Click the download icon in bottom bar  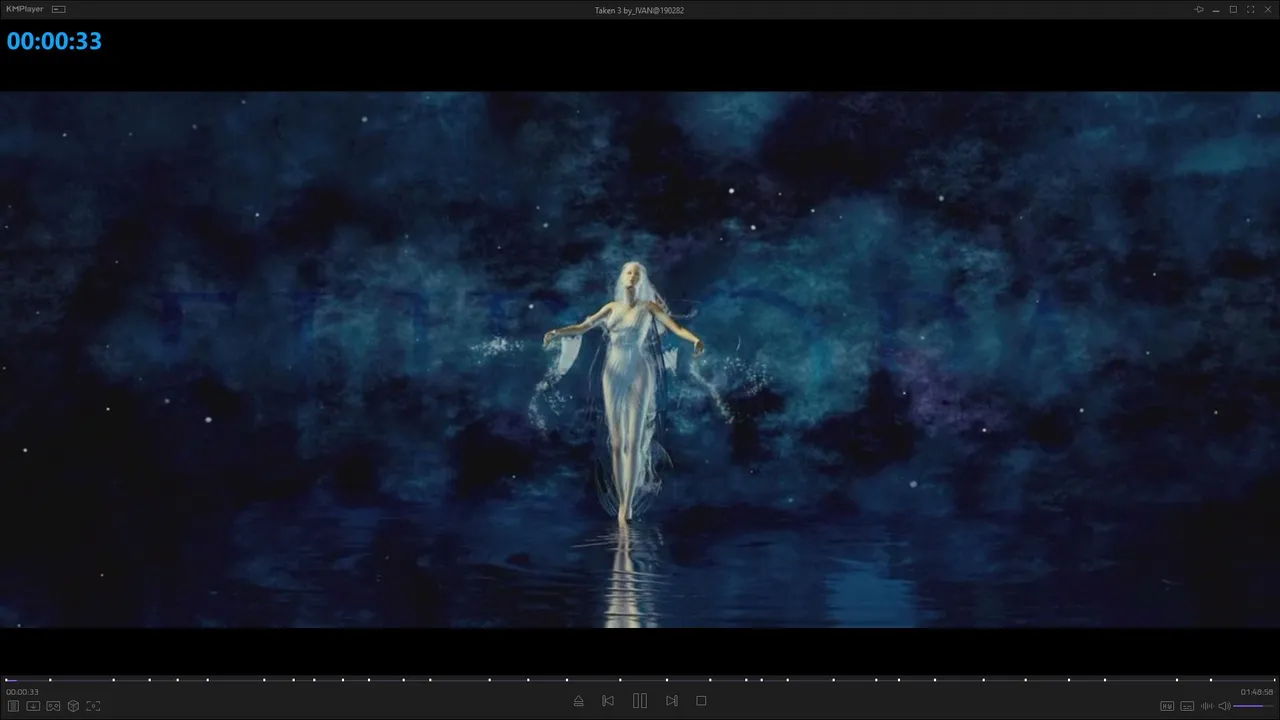(33, 706)
